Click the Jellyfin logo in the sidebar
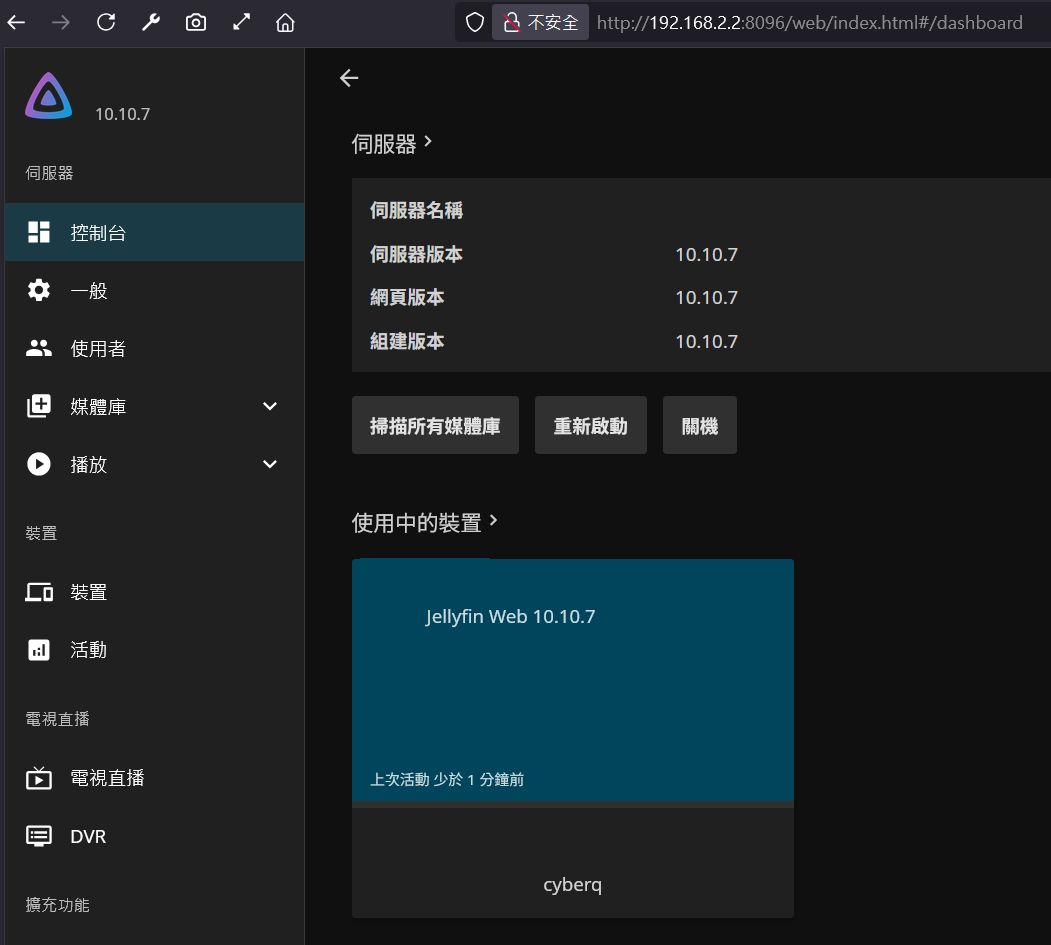 (x=48, y=96)
